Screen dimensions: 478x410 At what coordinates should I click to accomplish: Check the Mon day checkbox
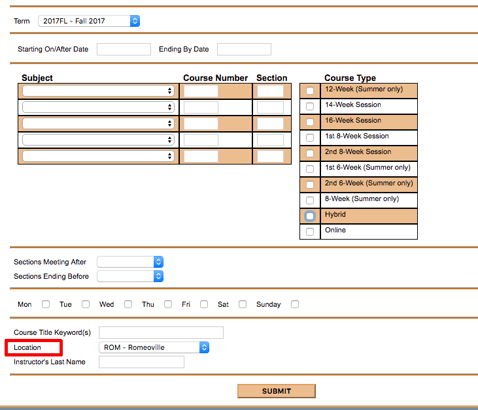(46, 304)
